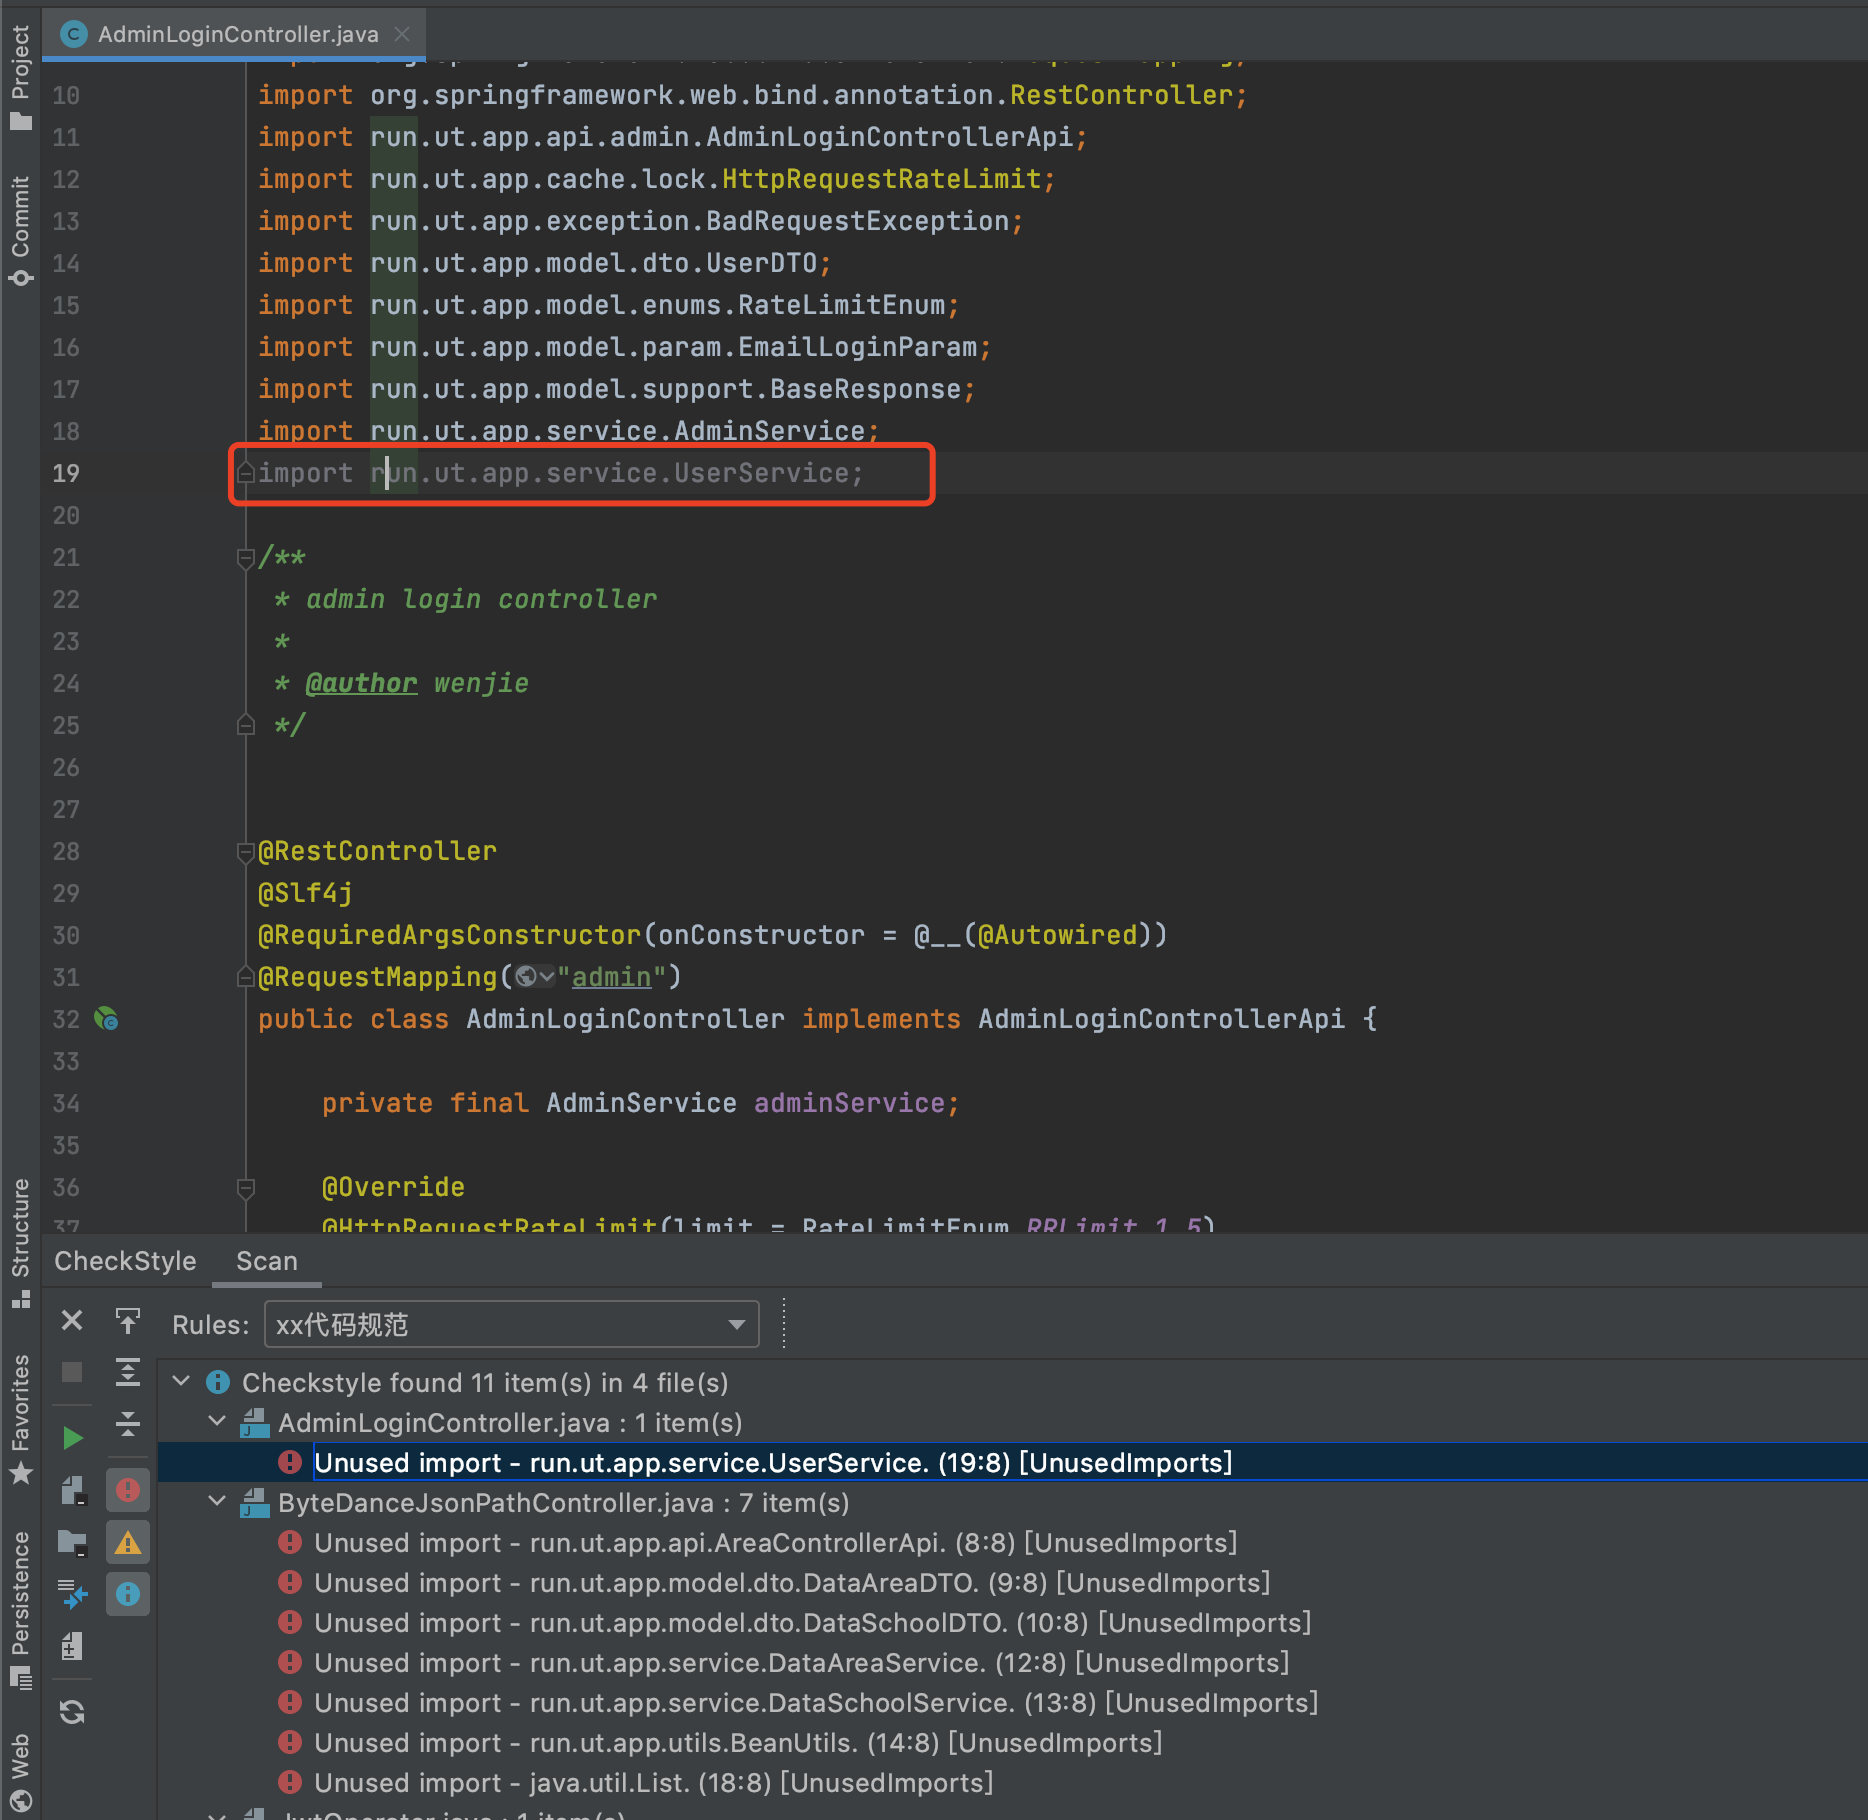The image size is (1868, 1820).
Task: Select Unused import BeanUtils result
Action: 738,1742
